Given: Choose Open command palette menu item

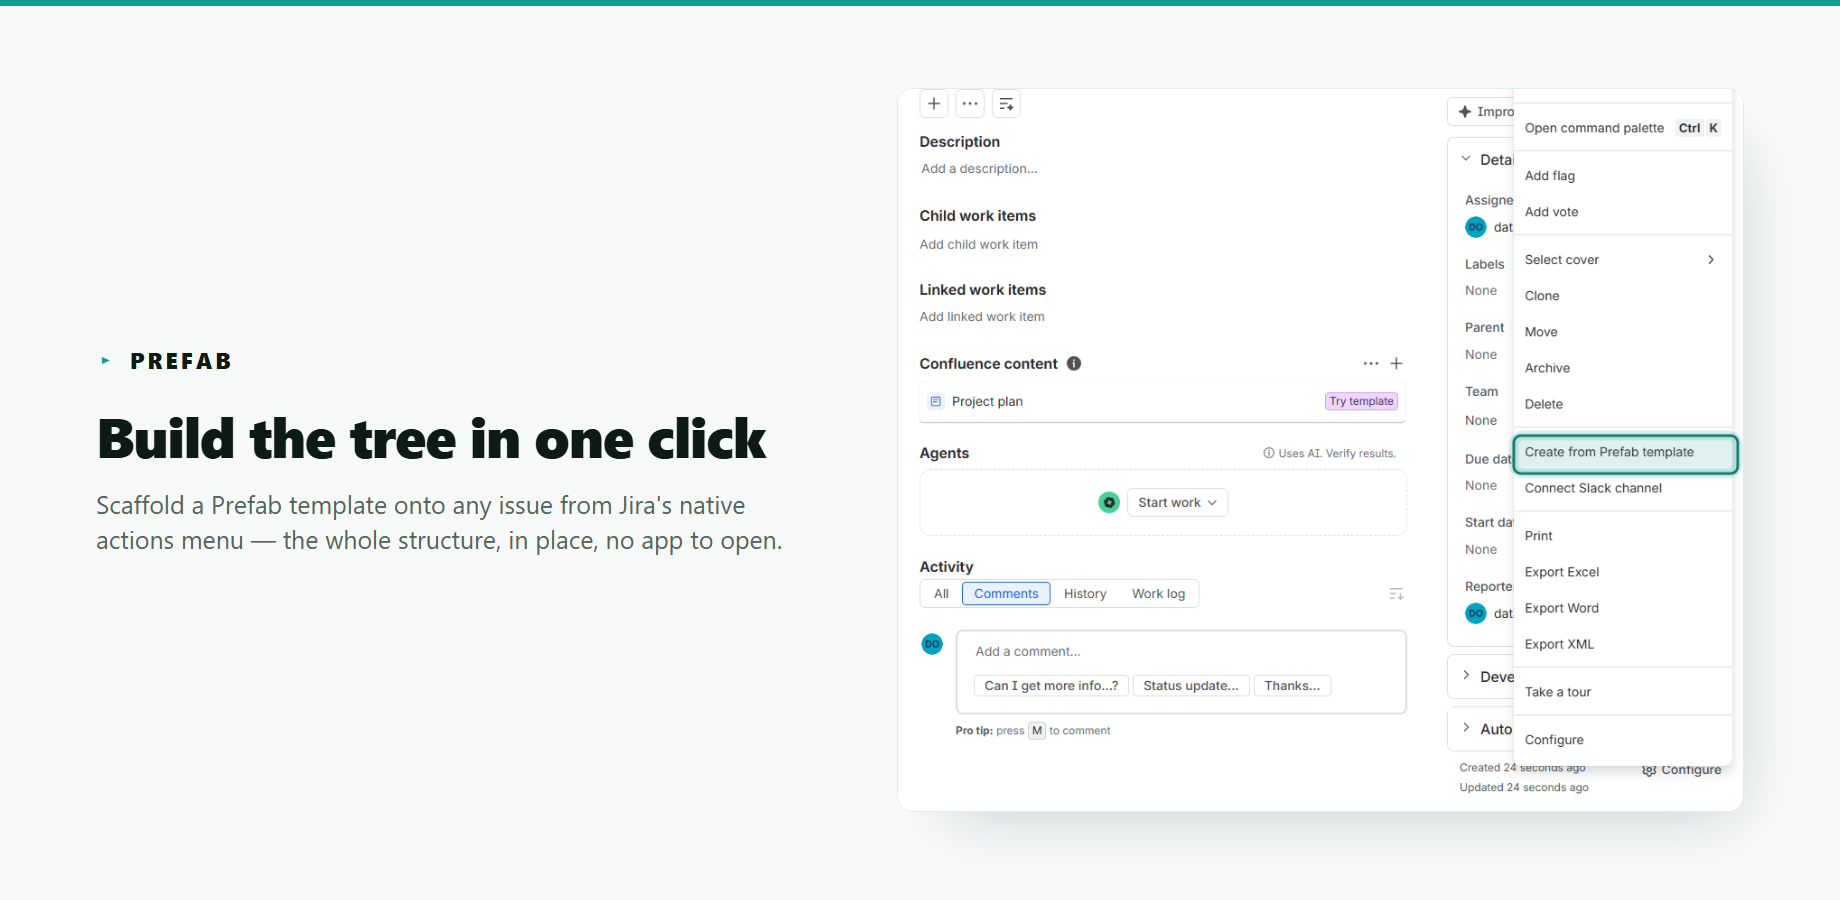Looking at the screenshot, I should (x=1623, y=128).
